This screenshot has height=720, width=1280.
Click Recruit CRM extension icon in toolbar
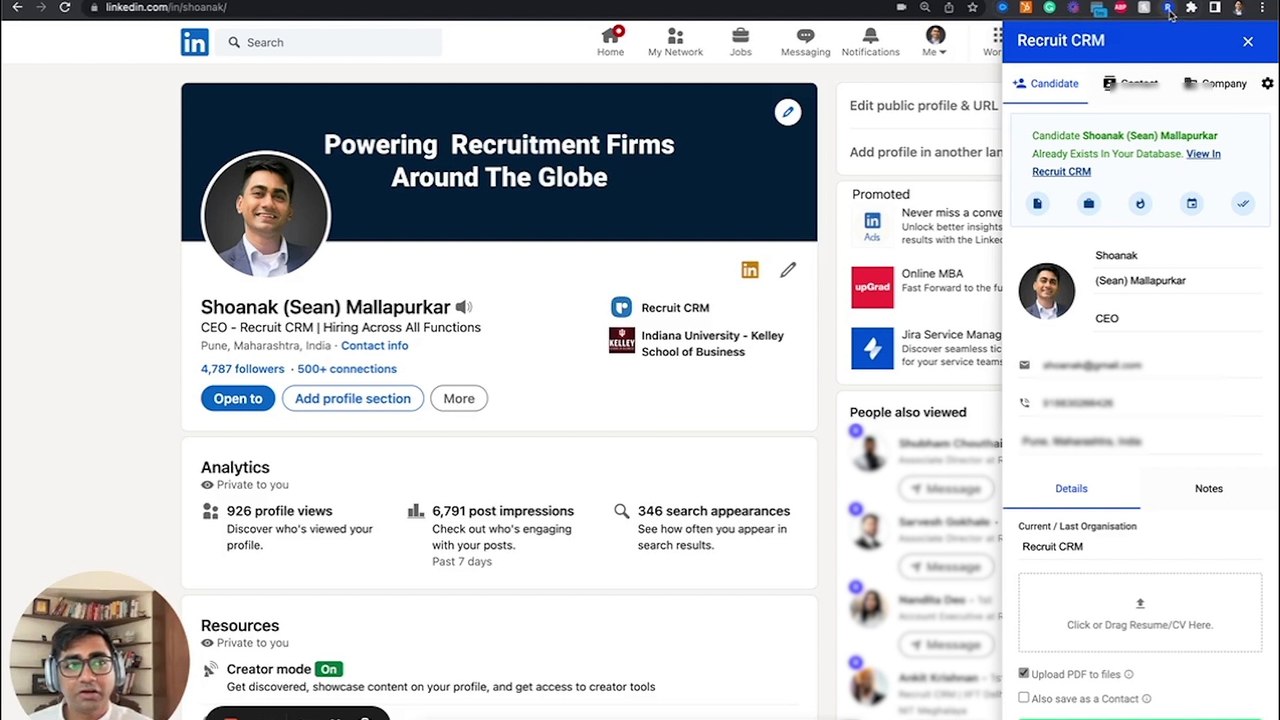click(x=1167, y=7)
